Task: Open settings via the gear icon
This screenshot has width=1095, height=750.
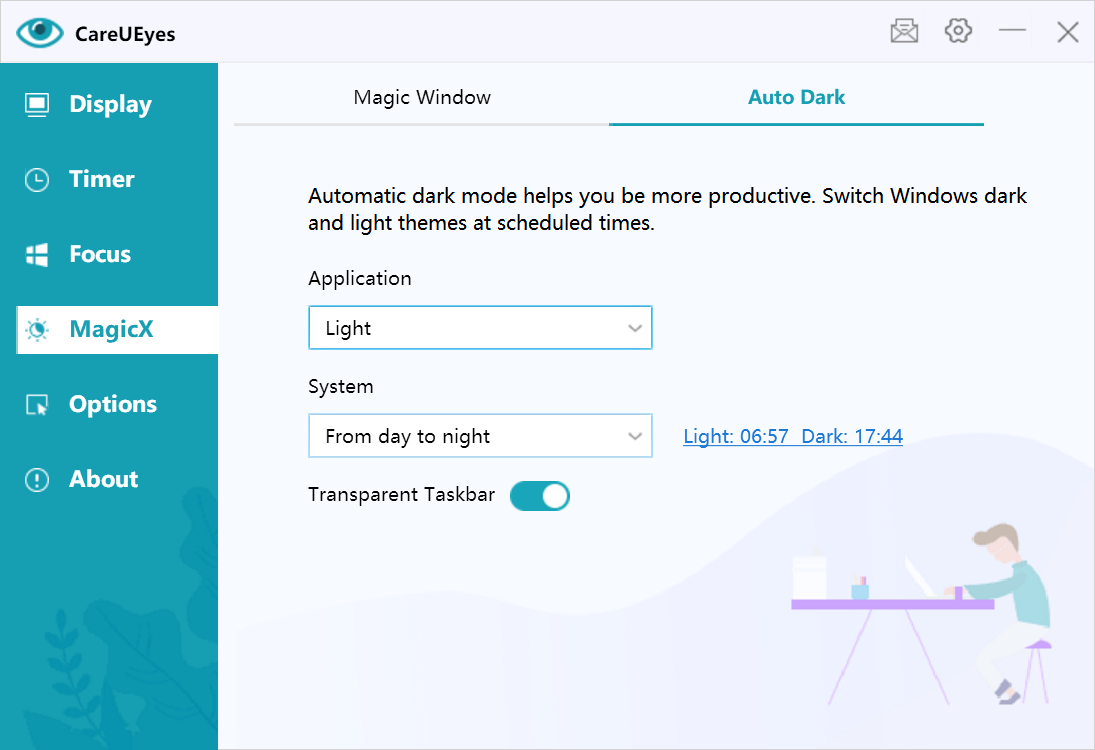Action: point(958,31)
